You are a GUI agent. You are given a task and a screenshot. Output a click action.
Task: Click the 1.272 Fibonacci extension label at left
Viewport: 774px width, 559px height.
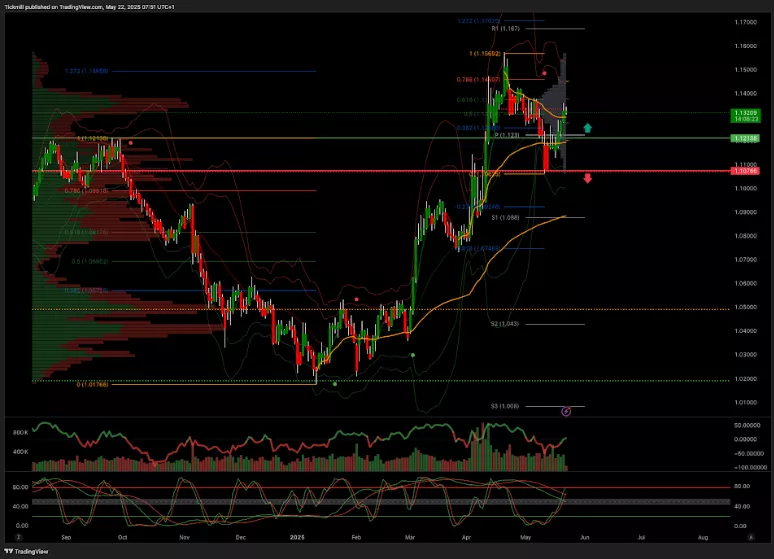[x=85, y=71]
